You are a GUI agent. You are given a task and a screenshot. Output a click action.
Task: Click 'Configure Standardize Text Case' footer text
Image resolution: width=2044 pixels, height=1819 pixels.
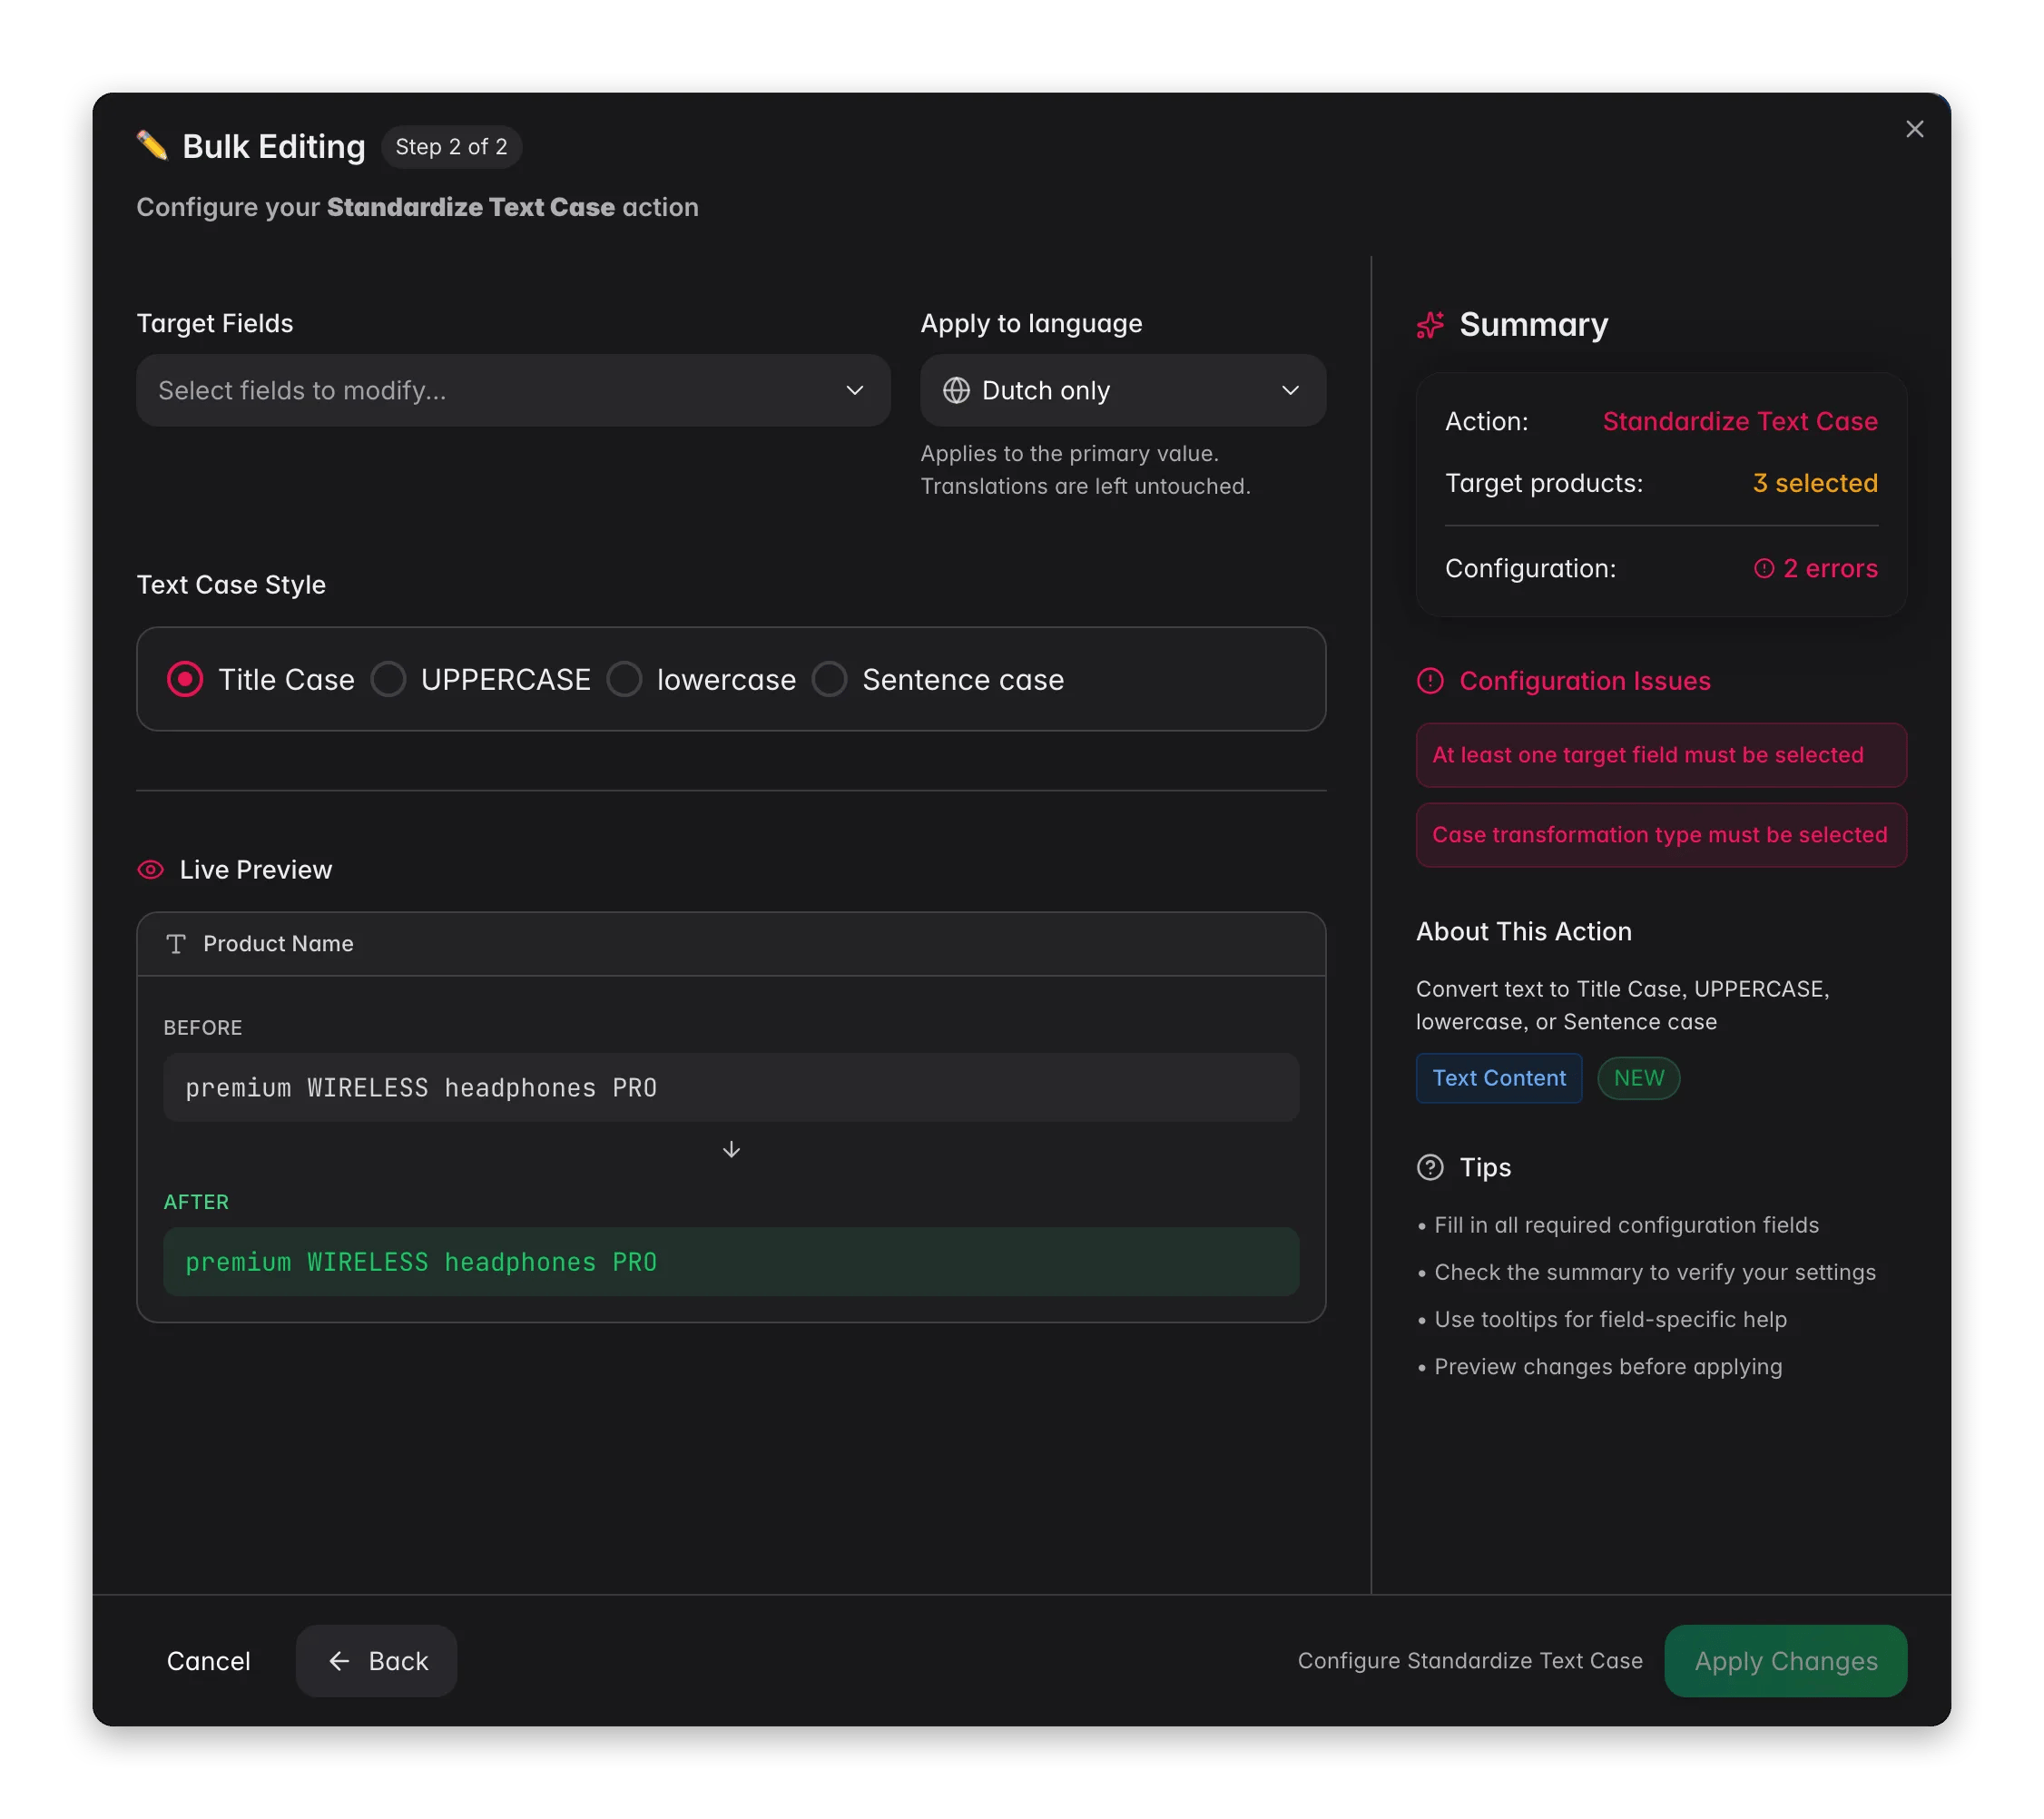coord(1470,1661)
